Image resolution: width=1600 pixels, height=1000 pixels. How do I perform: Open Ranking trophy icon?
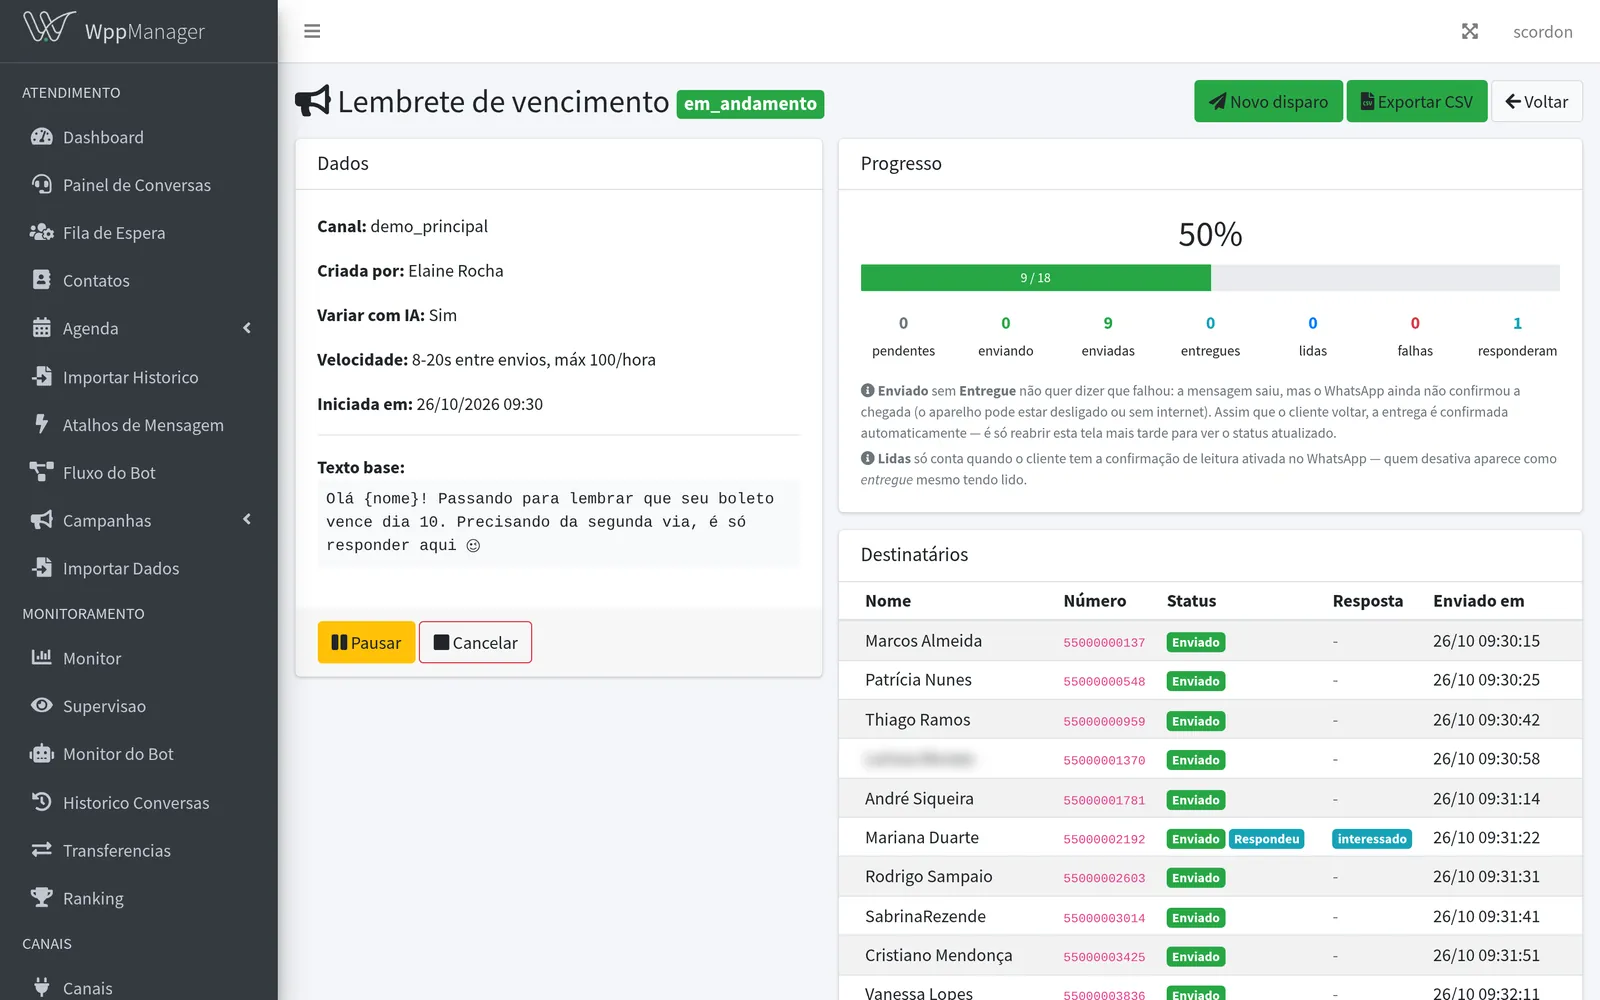coord(41,897)
